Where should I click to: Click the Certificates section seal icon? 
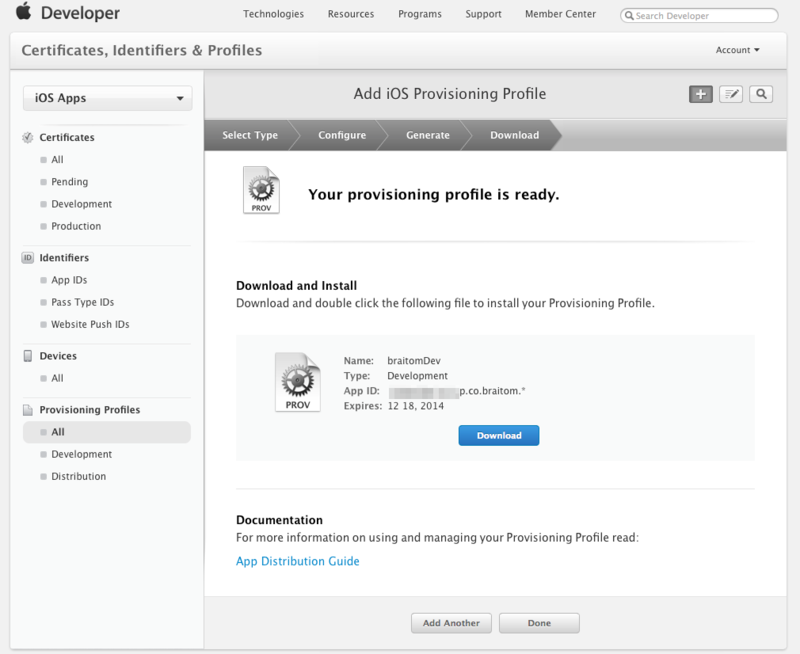(28, 137)
